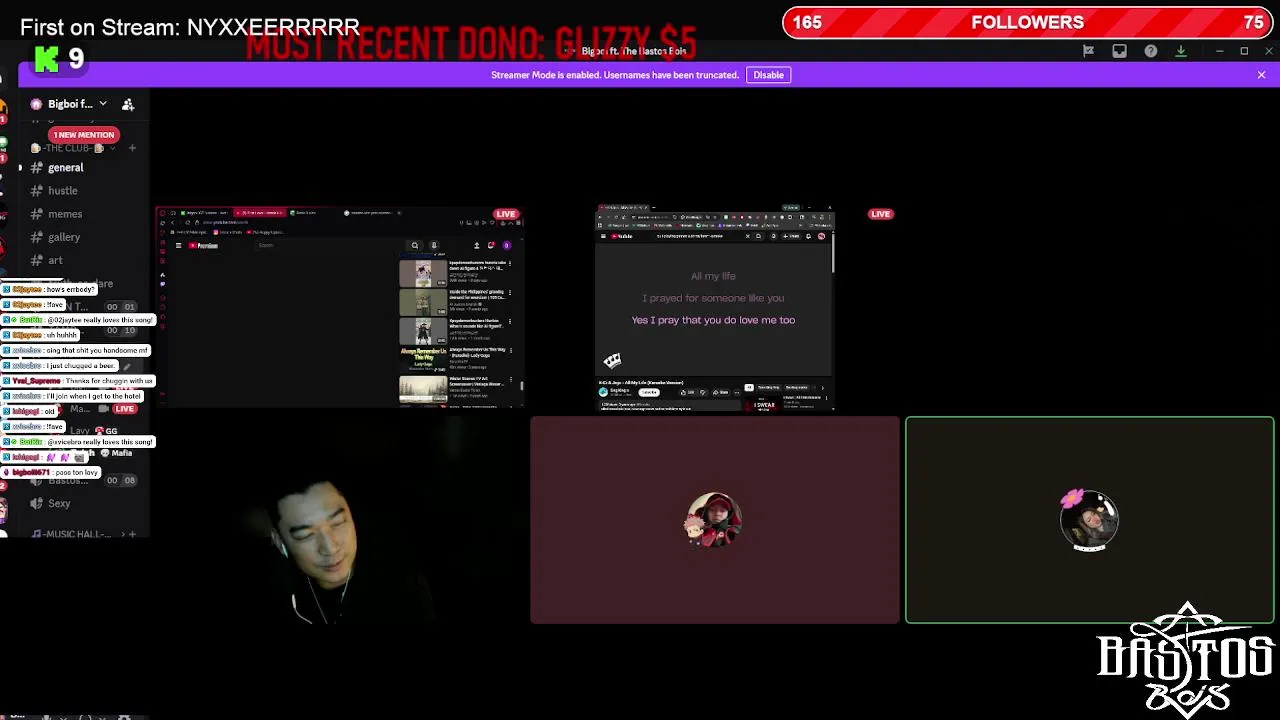Click 'Thanks for chuggin with us' message
This screenshot has height=720, width=1280.
[x=79, y=381]
